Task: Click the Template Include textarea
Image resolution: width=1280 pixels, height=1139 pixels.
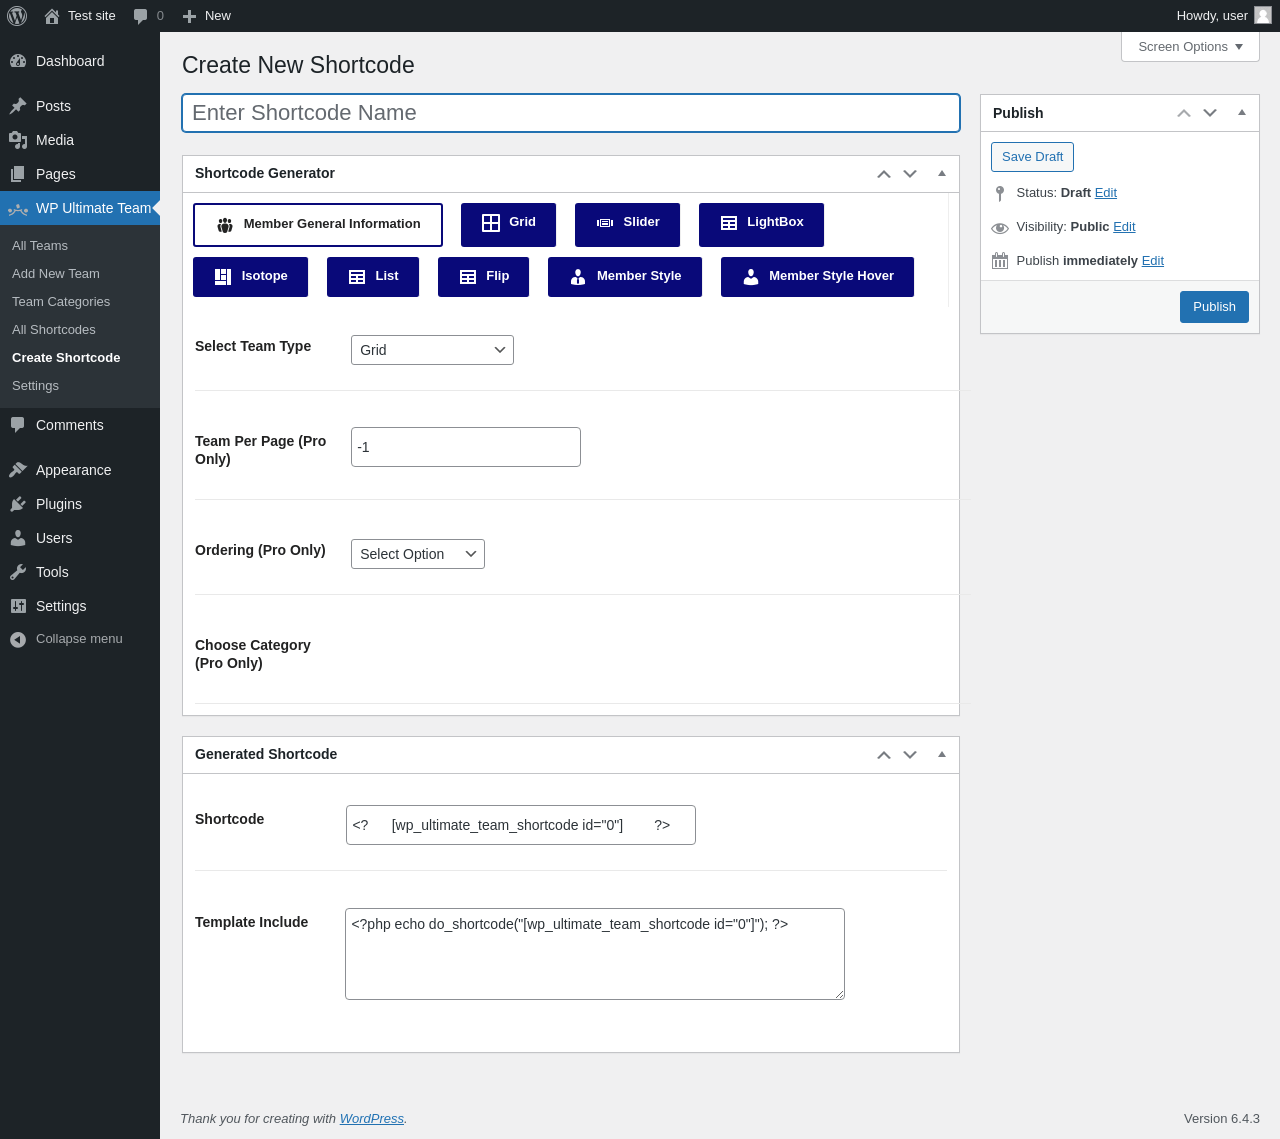Action: (x=595, y=954)
